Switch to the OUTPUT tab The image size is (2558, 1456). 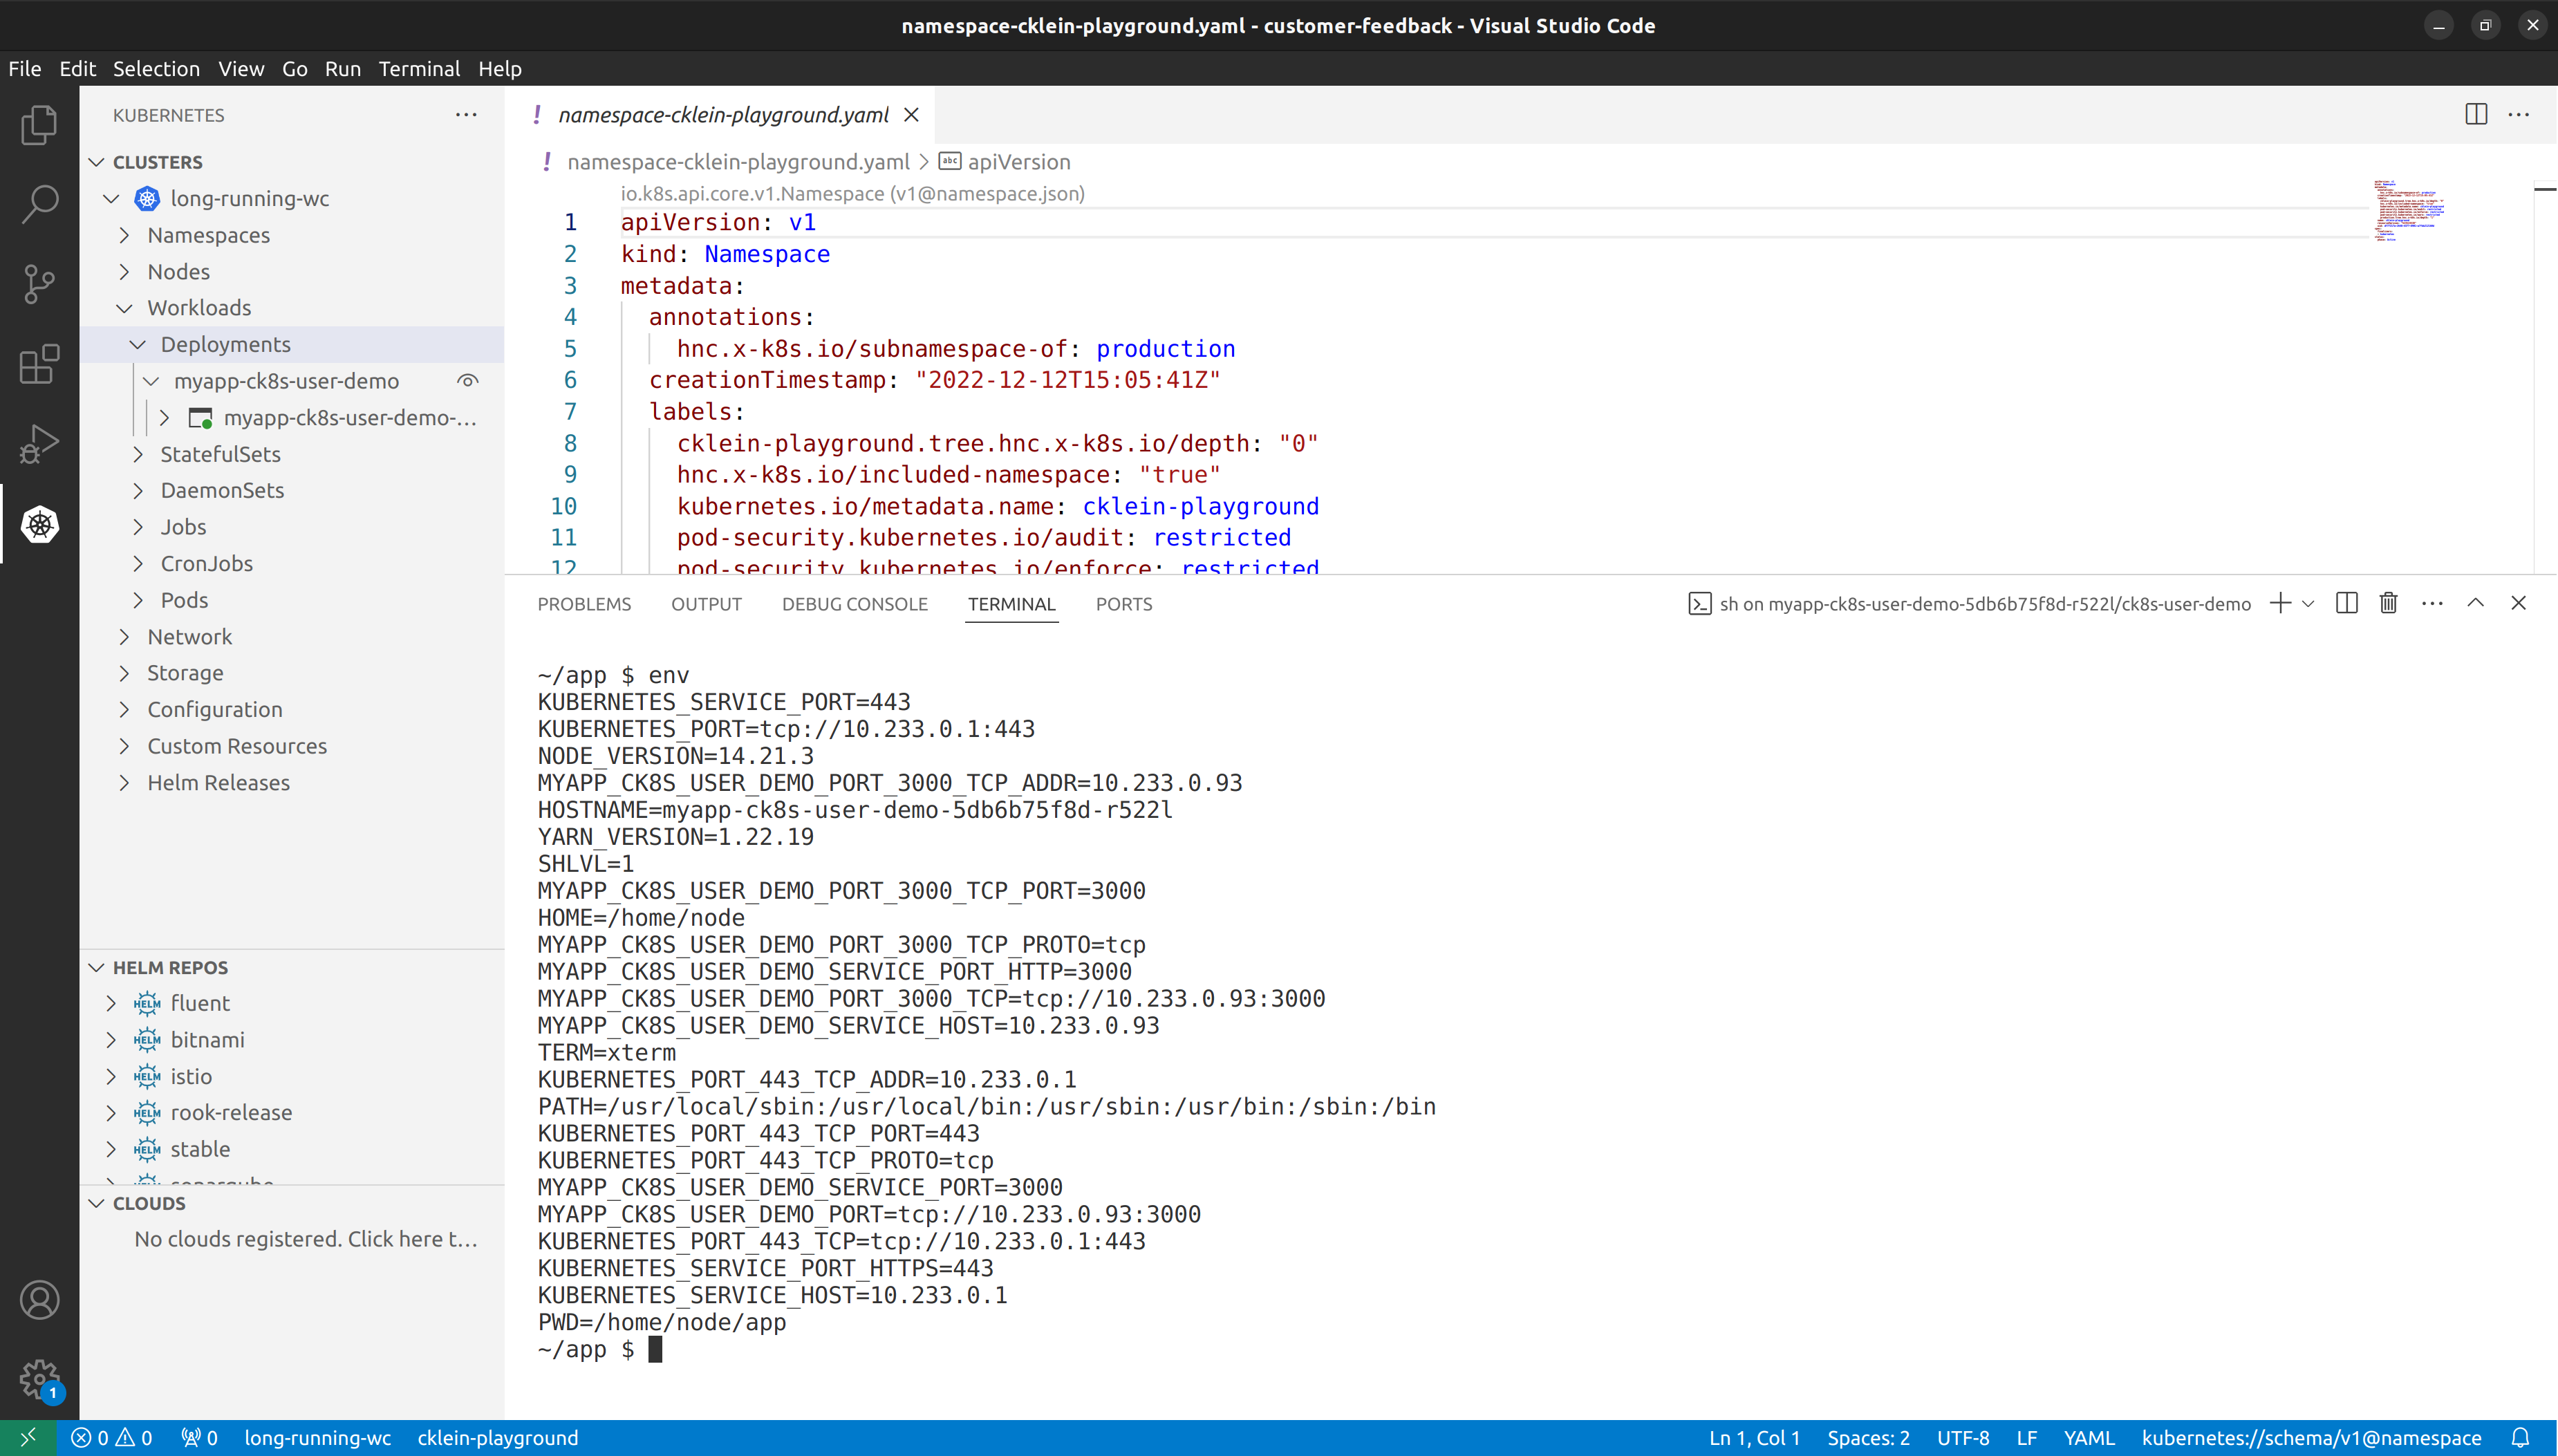tap(706, 604)
